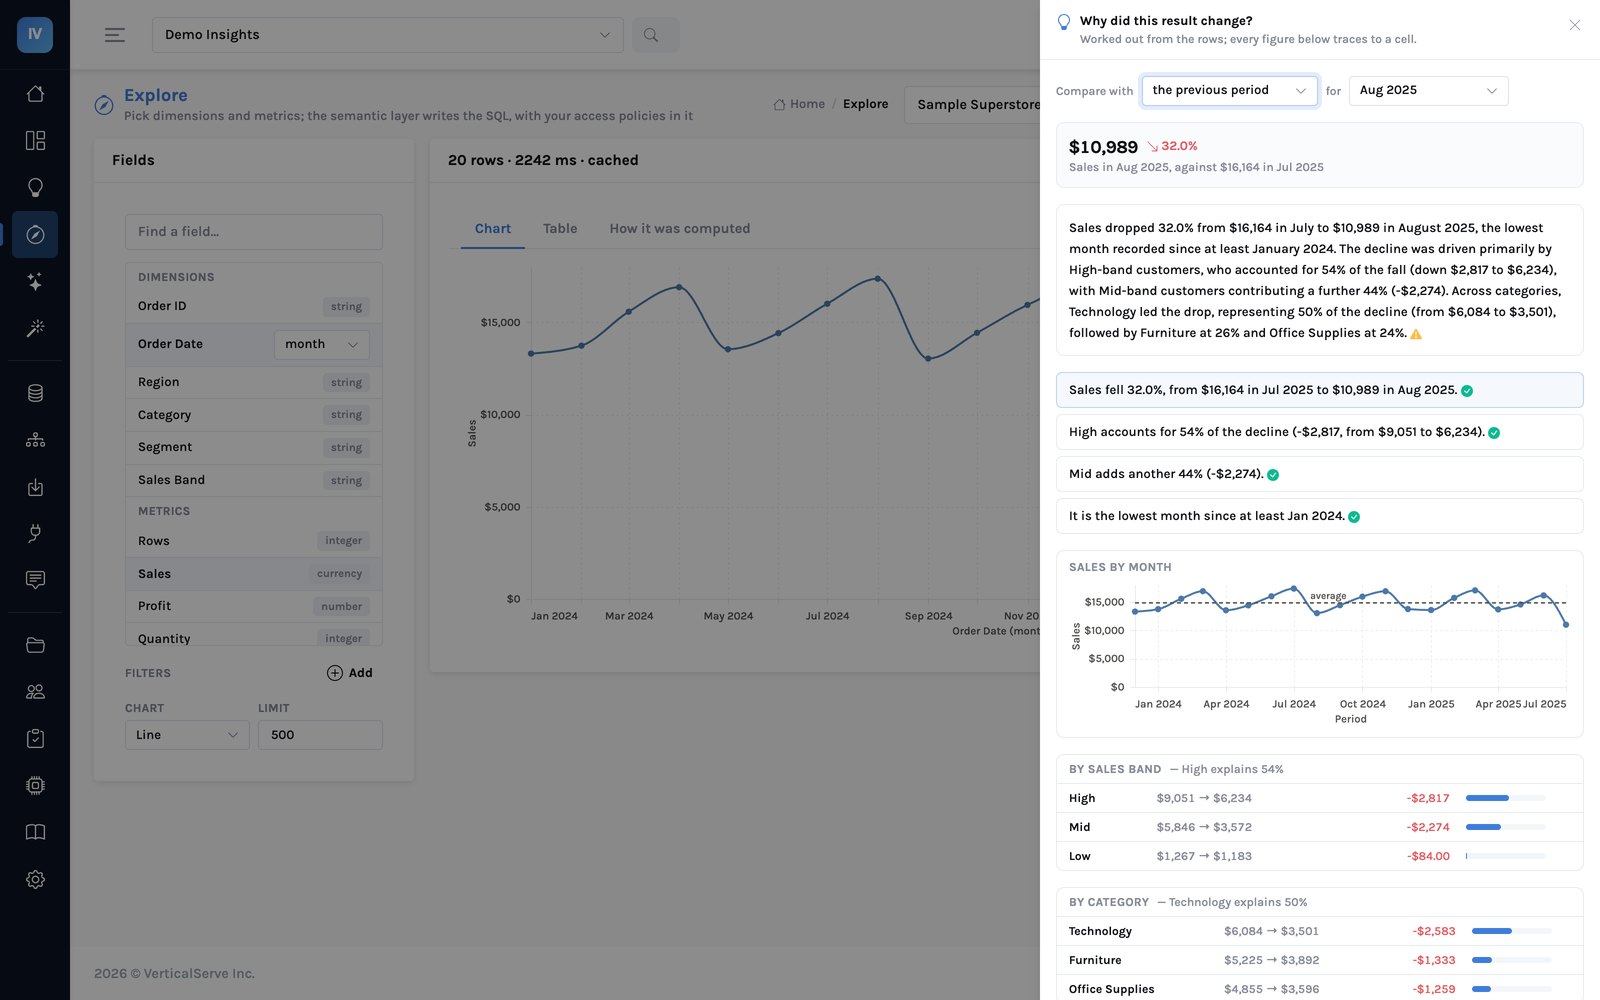Click the lightbulb insights sidebar icon

click(35, 188)
